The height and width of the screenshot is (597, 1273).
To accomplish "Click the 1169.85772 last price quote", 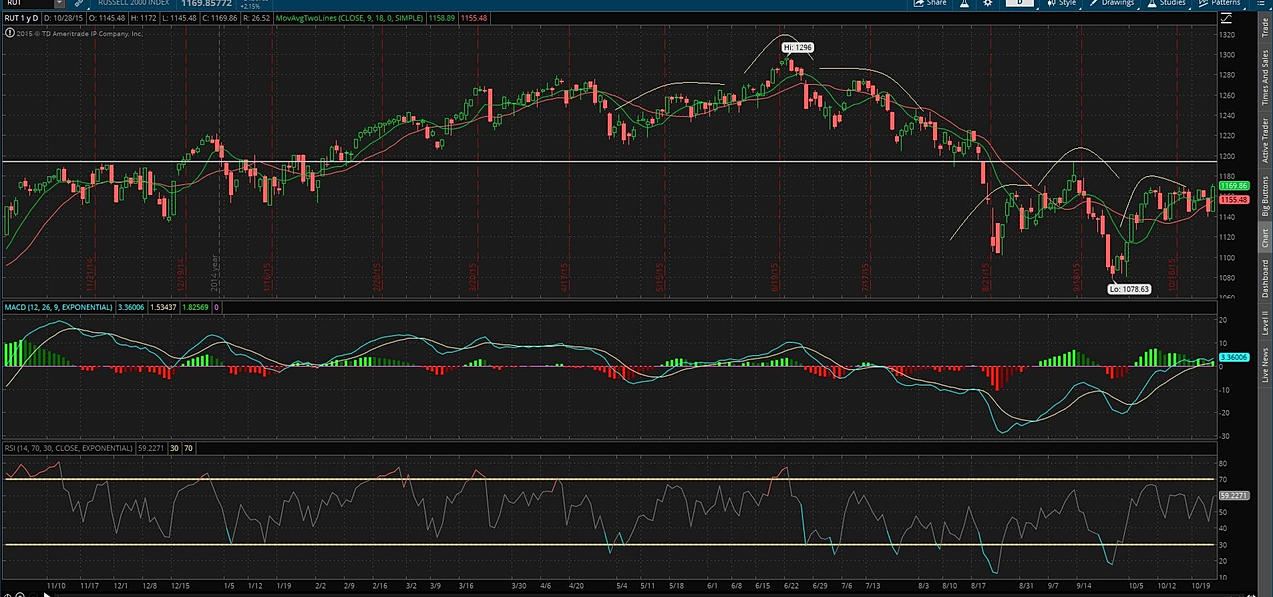I will click(207, 3).
